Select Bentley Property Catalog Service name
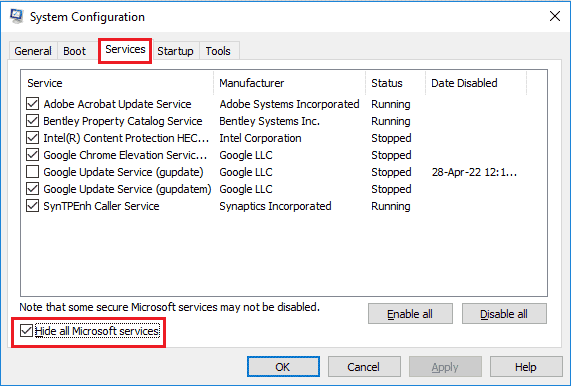571x386 pixels. point(123,121)
